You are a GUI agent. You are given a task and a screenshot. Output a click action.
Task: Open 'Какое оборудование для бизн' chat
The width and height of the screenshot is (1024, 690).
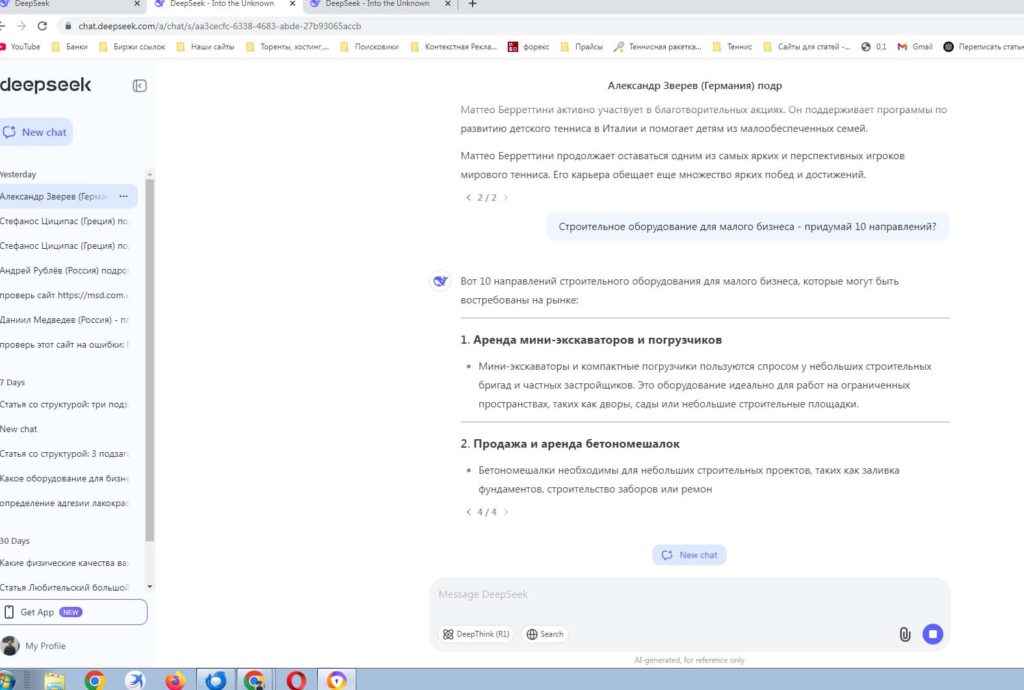65,478
